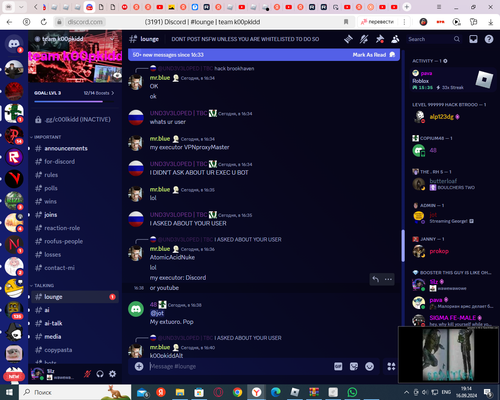Click the перевести translate button

(378, 22)
